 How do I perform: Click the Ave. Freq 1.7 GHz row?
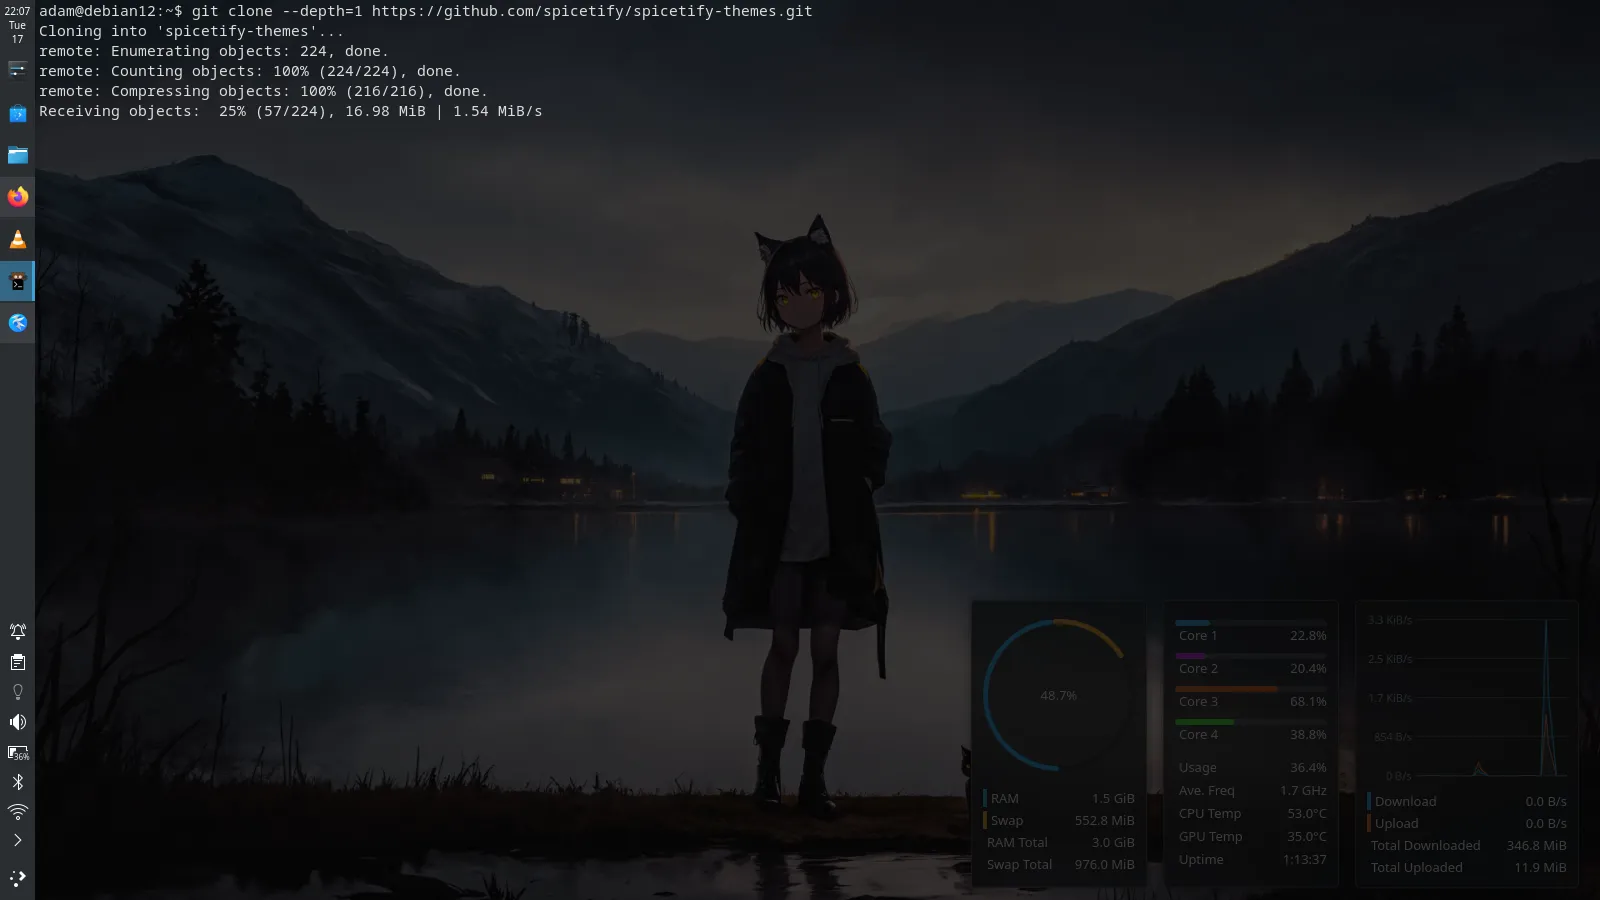[1252, 790]
